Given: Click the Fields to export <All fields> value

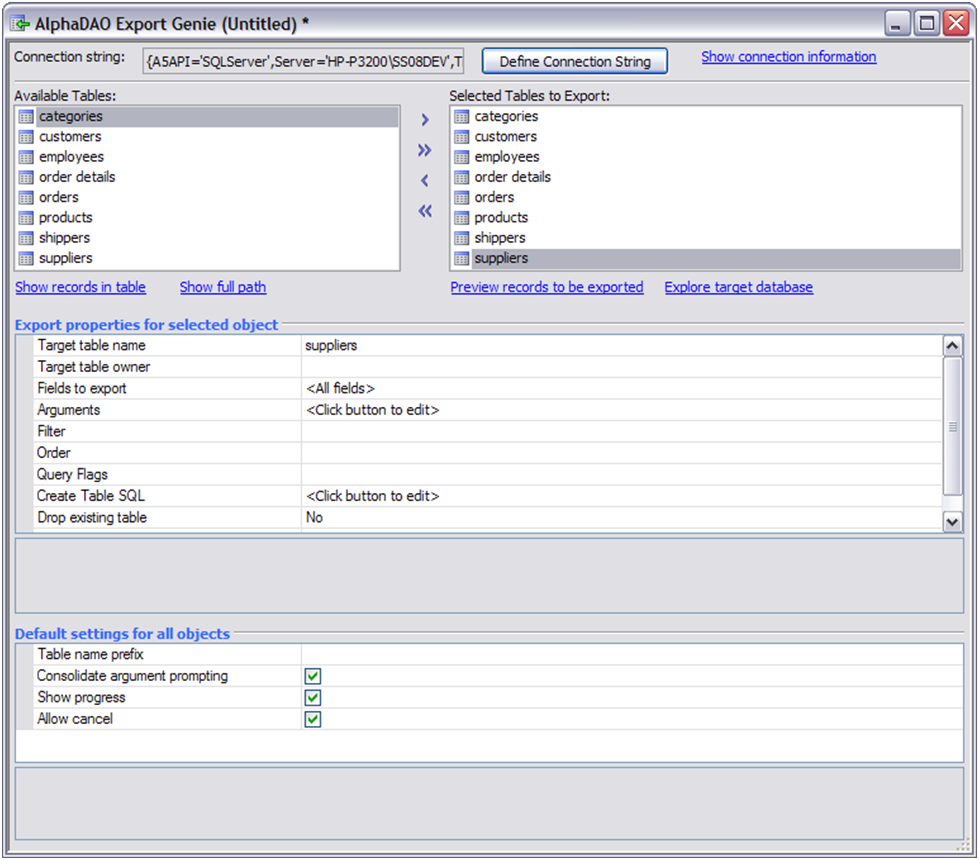Looking at the screenshot, I should [622, 388].
